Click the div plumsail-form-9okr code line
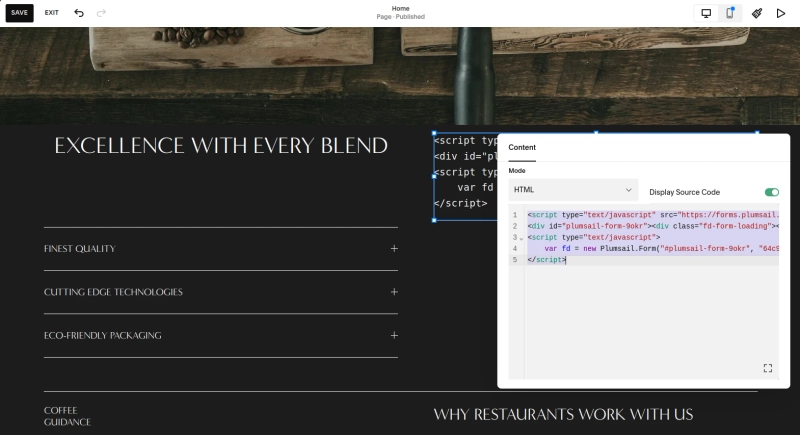This screenshot has width=800, height=435. point(653,226)
